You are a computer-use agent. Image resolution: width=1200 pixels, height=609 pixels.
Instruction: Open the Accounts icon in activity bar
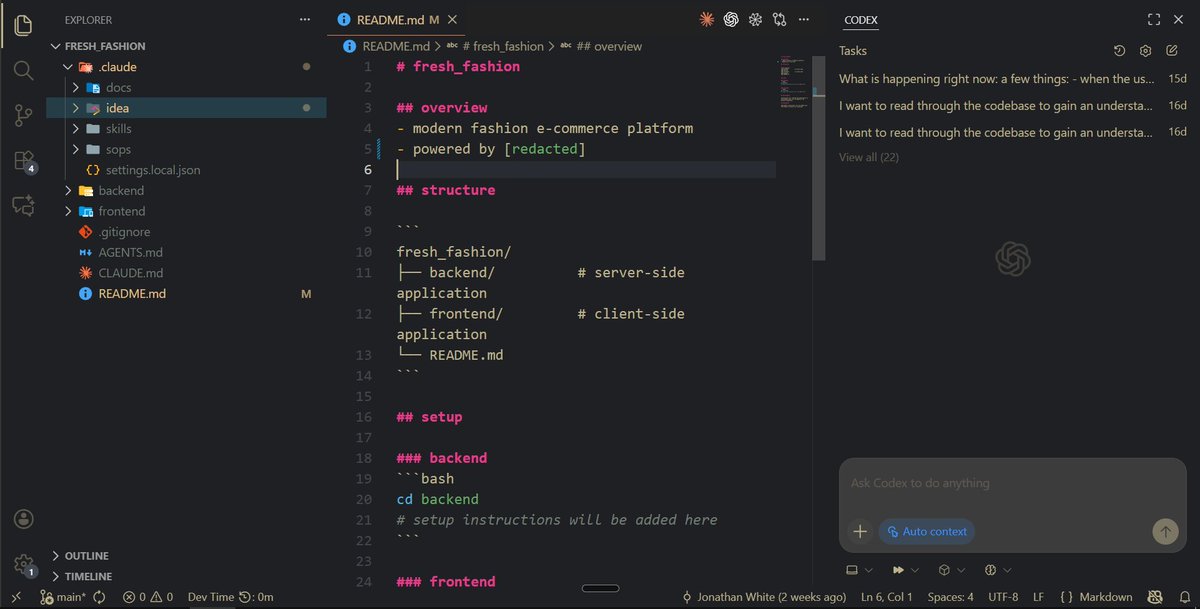tap(23, 518)
